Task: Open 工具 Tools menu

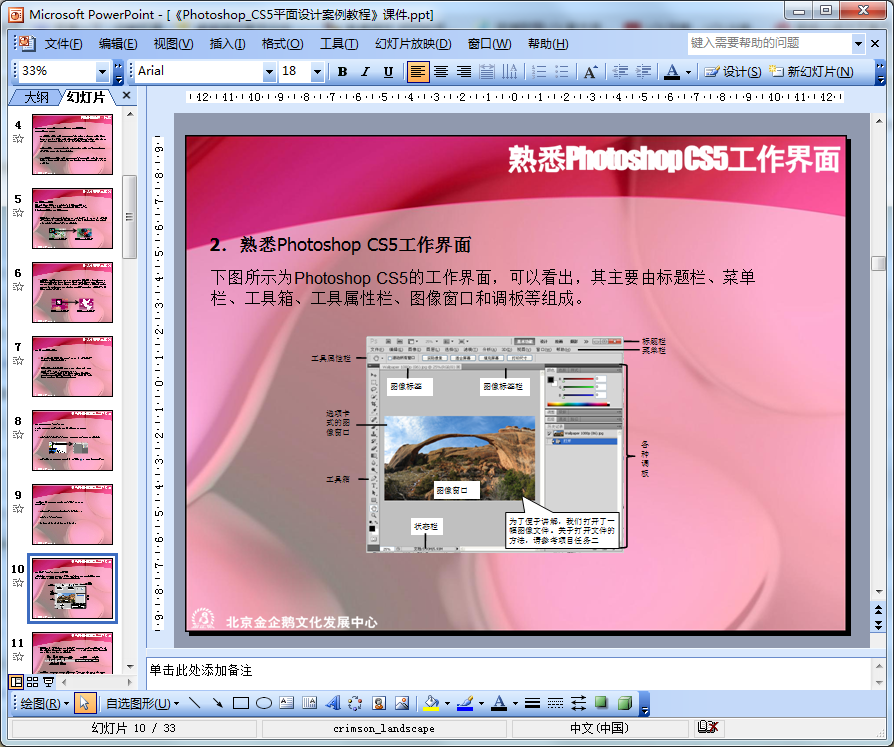Action: pos(339,44)
